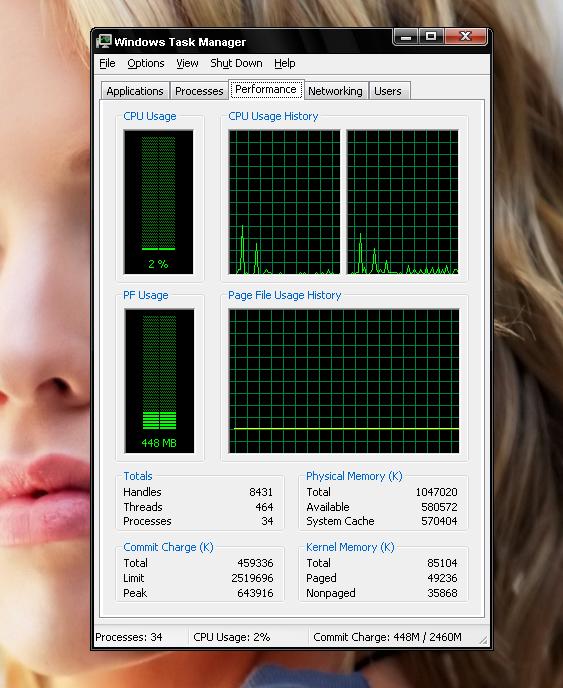Click the Threads value 464
Viewport: 563px width, 688px height.
264,507
